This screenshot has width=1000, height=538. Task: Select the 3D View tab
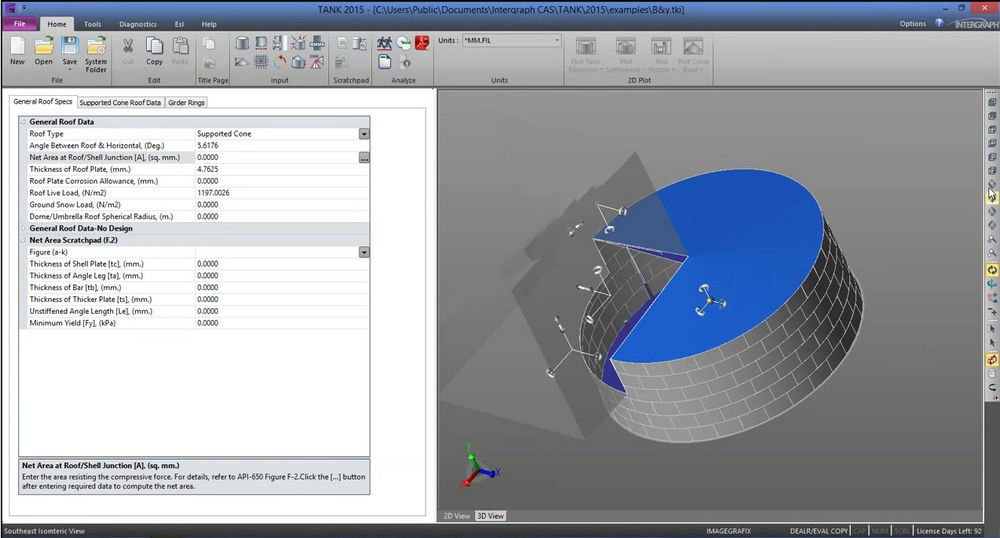coord(490,516)
